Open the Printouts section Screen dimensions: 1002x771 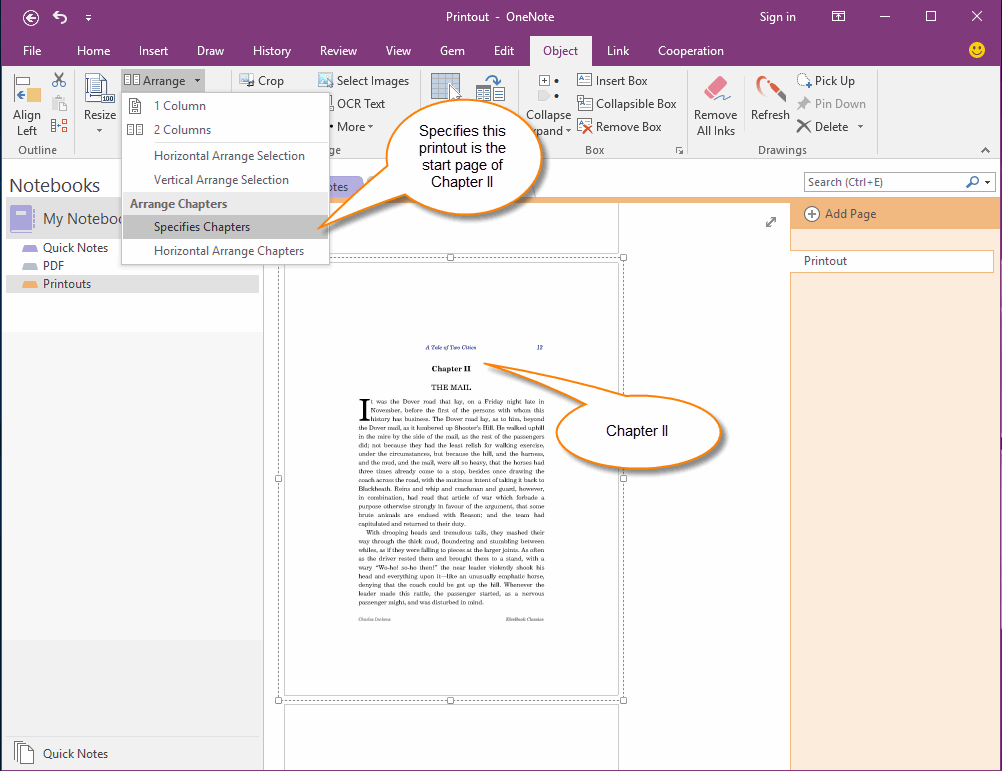tap(132, 284)
